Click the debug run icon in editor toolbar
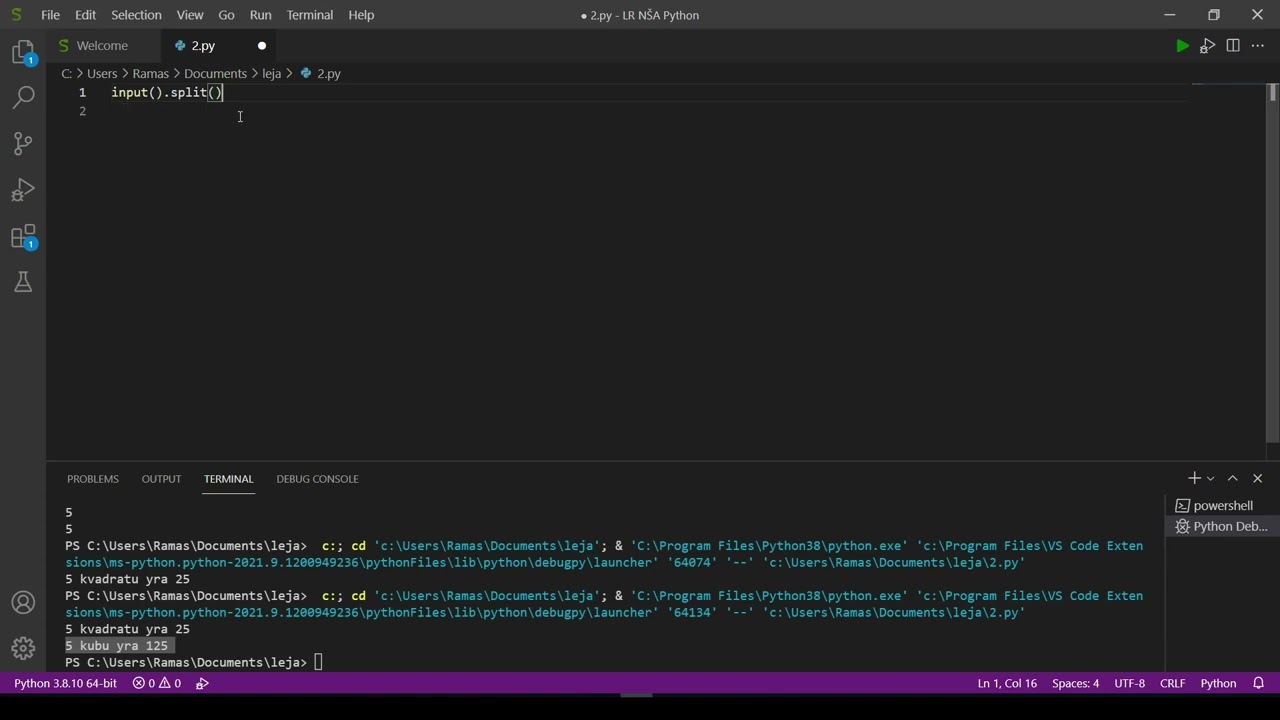The image size is (1280, 720). pyautogui.click(x=1207, y=46)
